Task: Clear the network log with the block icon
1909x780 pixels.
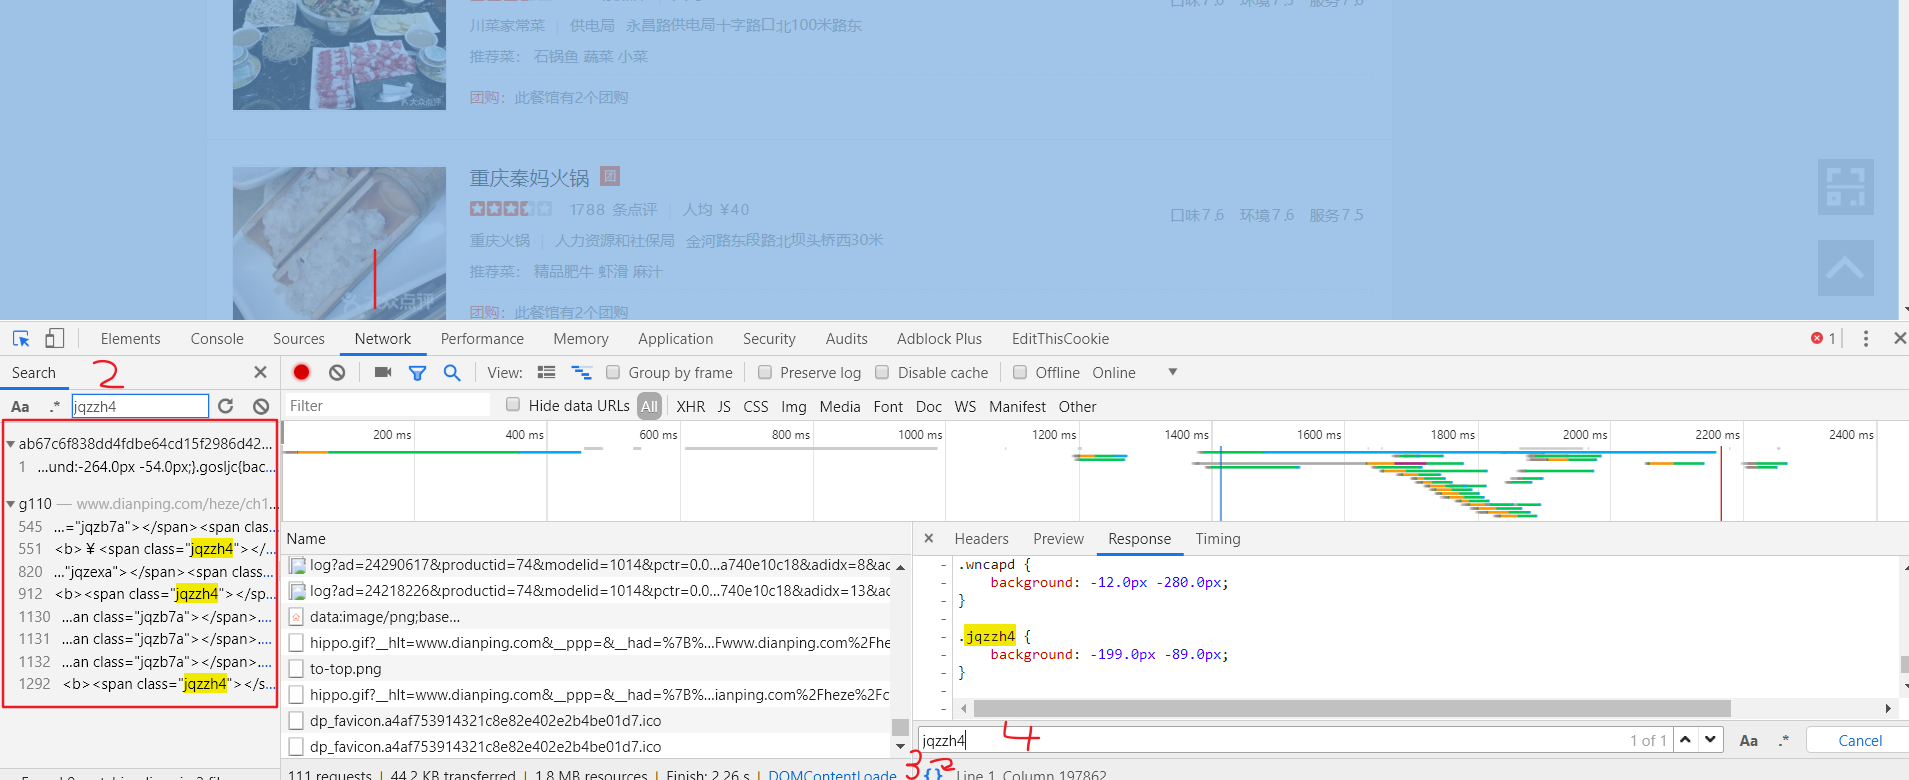Action: 337,372
